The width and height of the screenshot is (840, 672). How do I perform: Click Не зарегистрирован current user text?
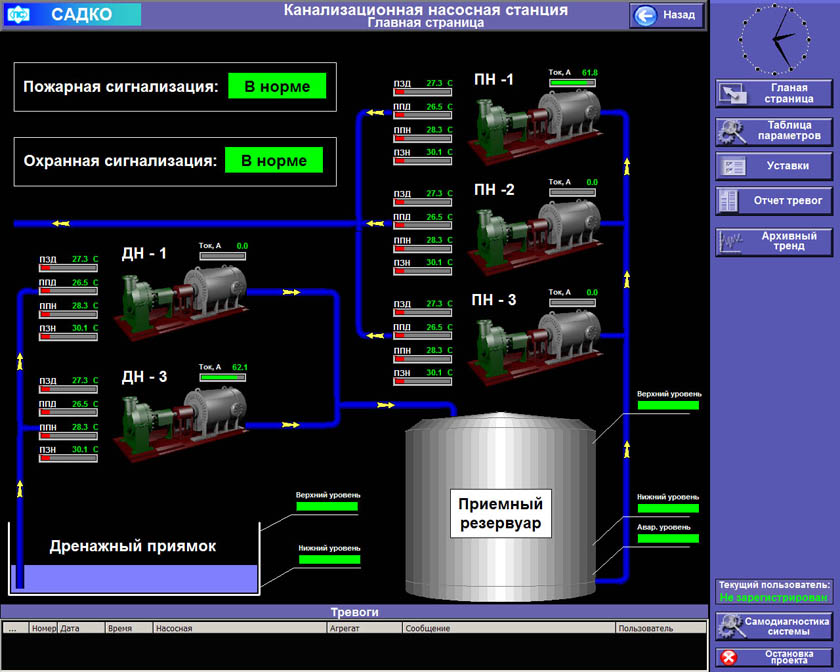pos(774,597)
